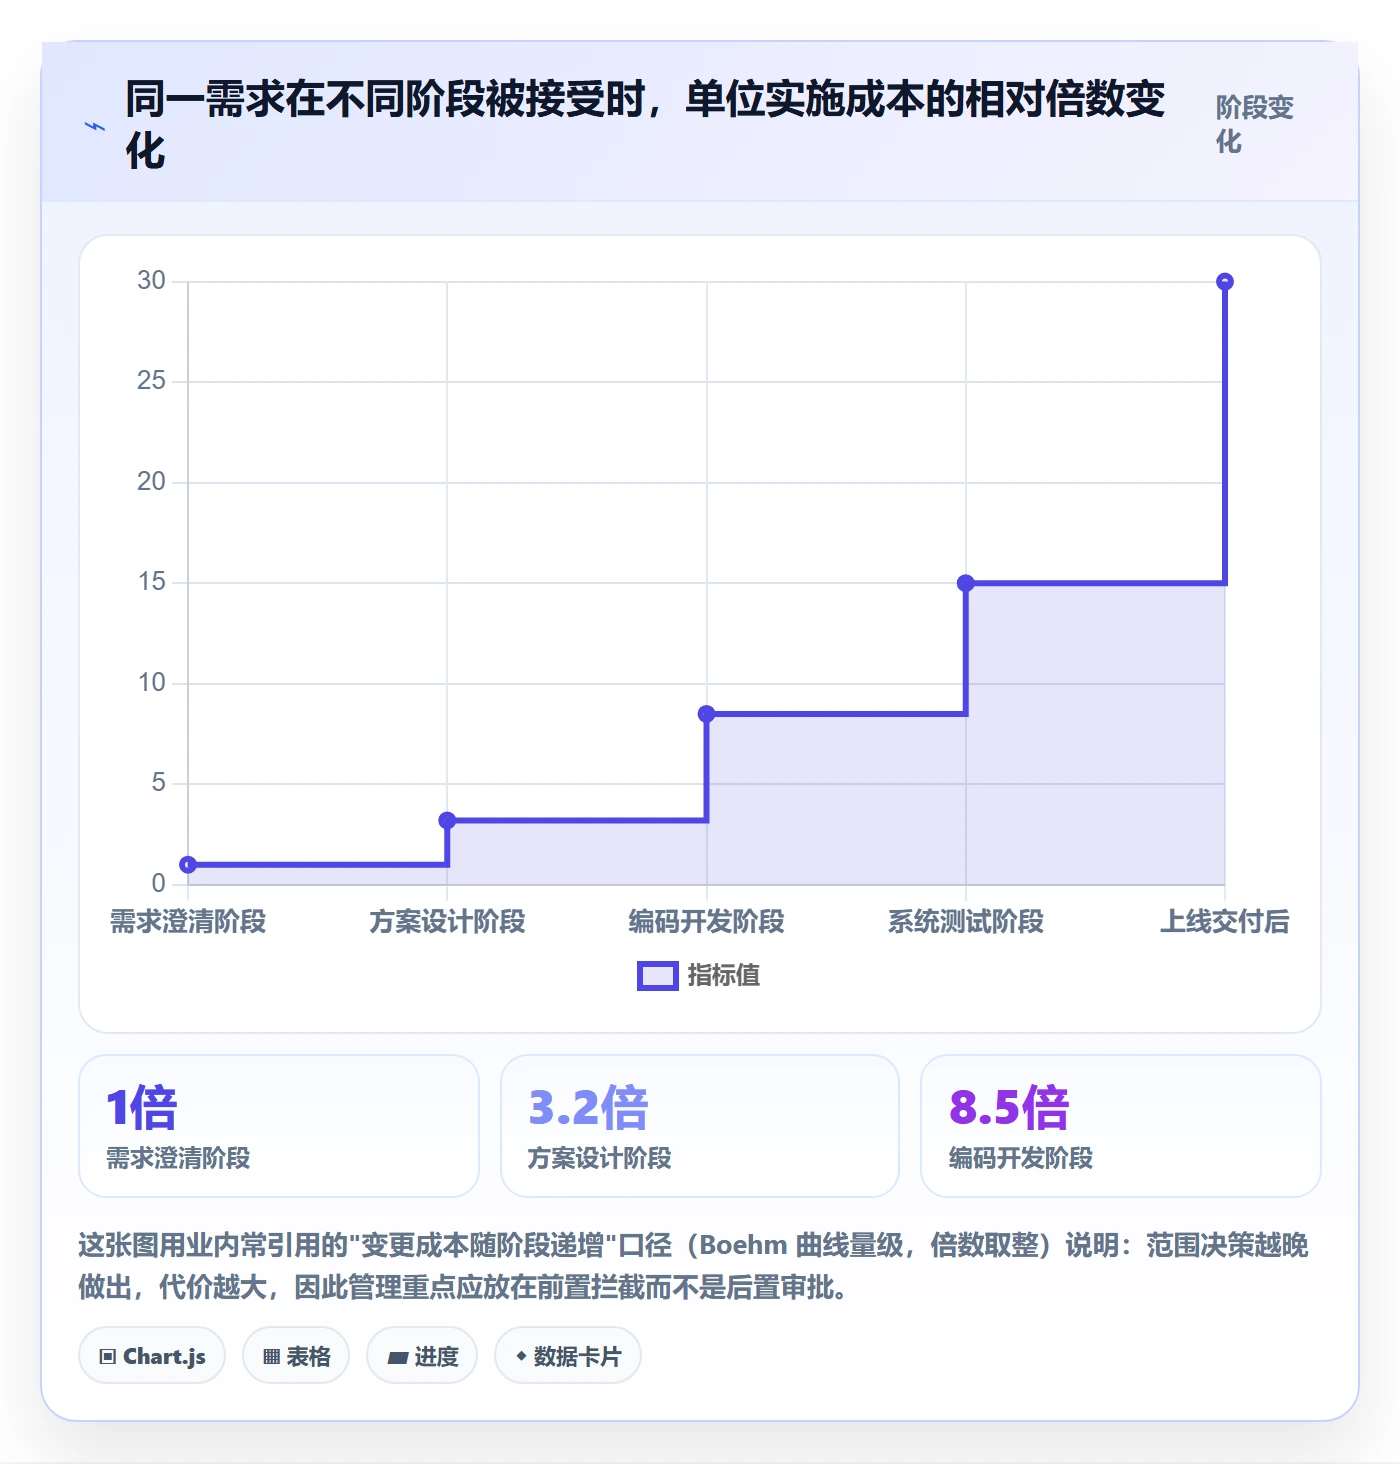Click the chart title starting with 同一需求

tap(645, 125)
